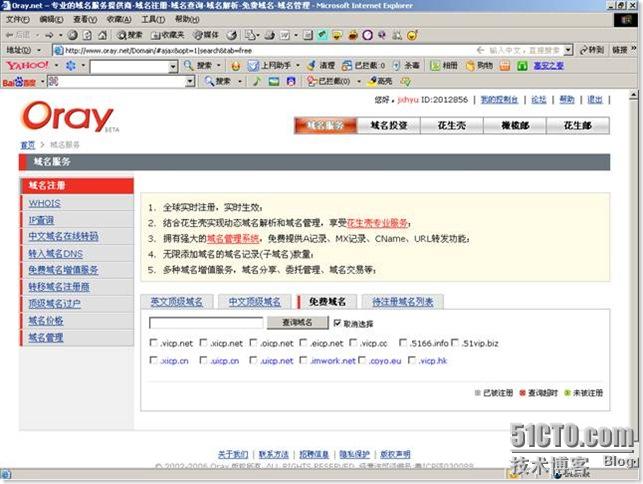Open the 文件(F) menu
Viewport: 643px width, 484px height.
[18, 19]
